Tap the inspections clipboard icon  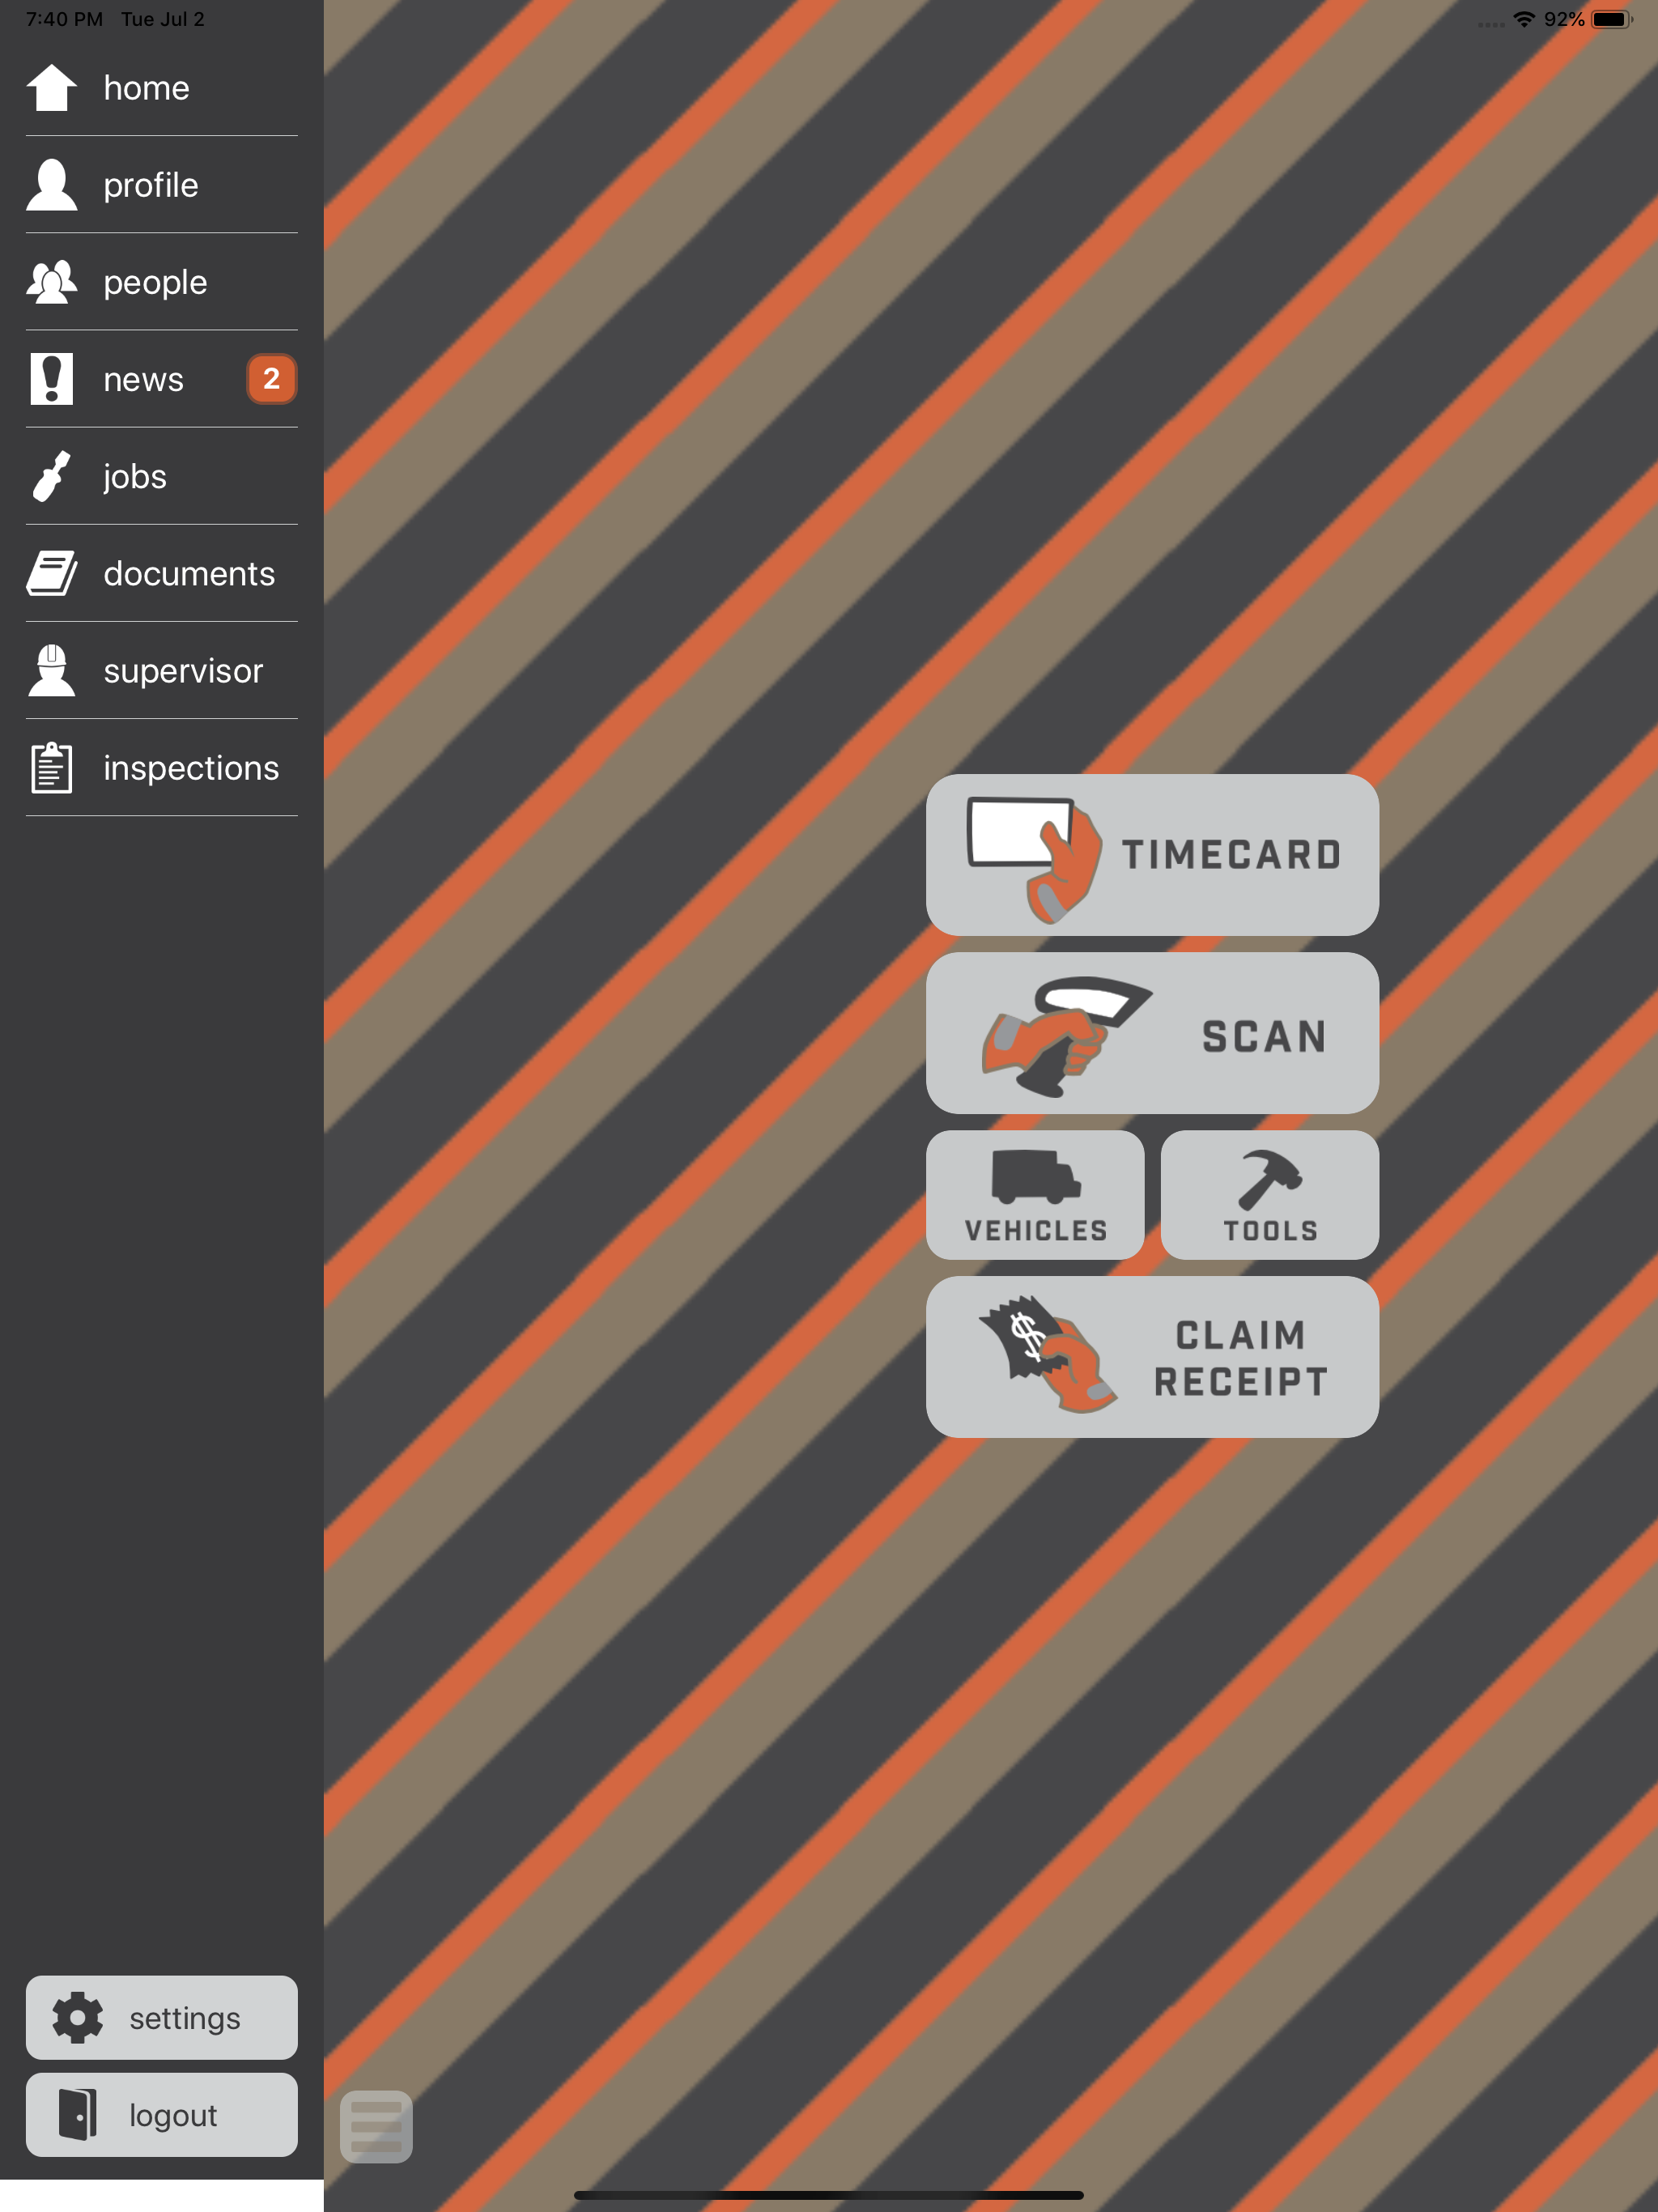click(x=51, y=767)
